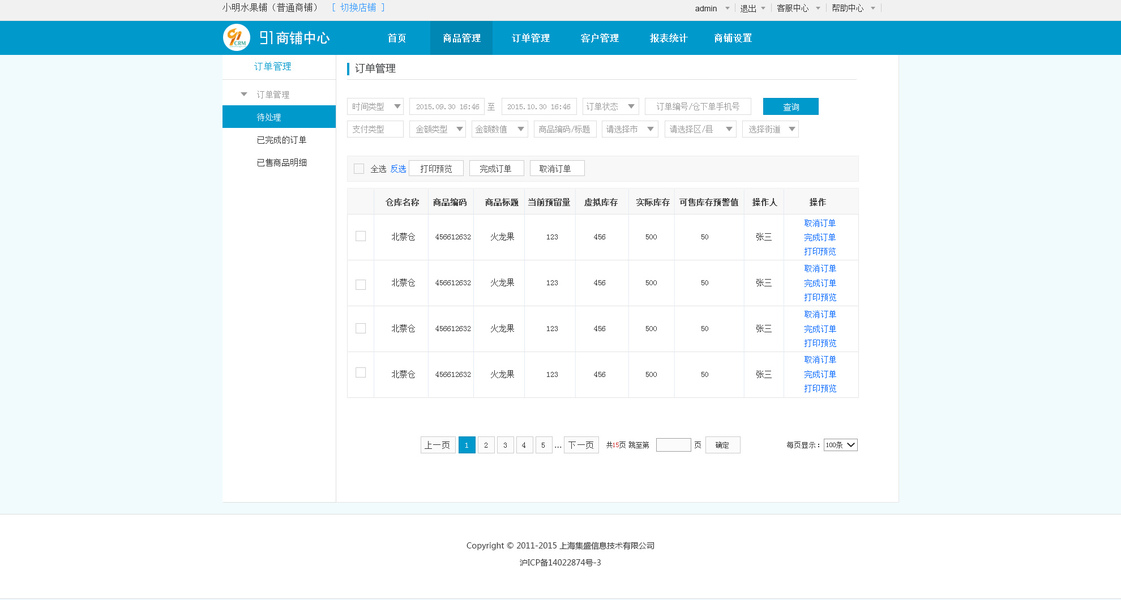1121x600 pixels.
Task: Tick the 全选 select-all checkbox
Action: [x=359, y=169]
